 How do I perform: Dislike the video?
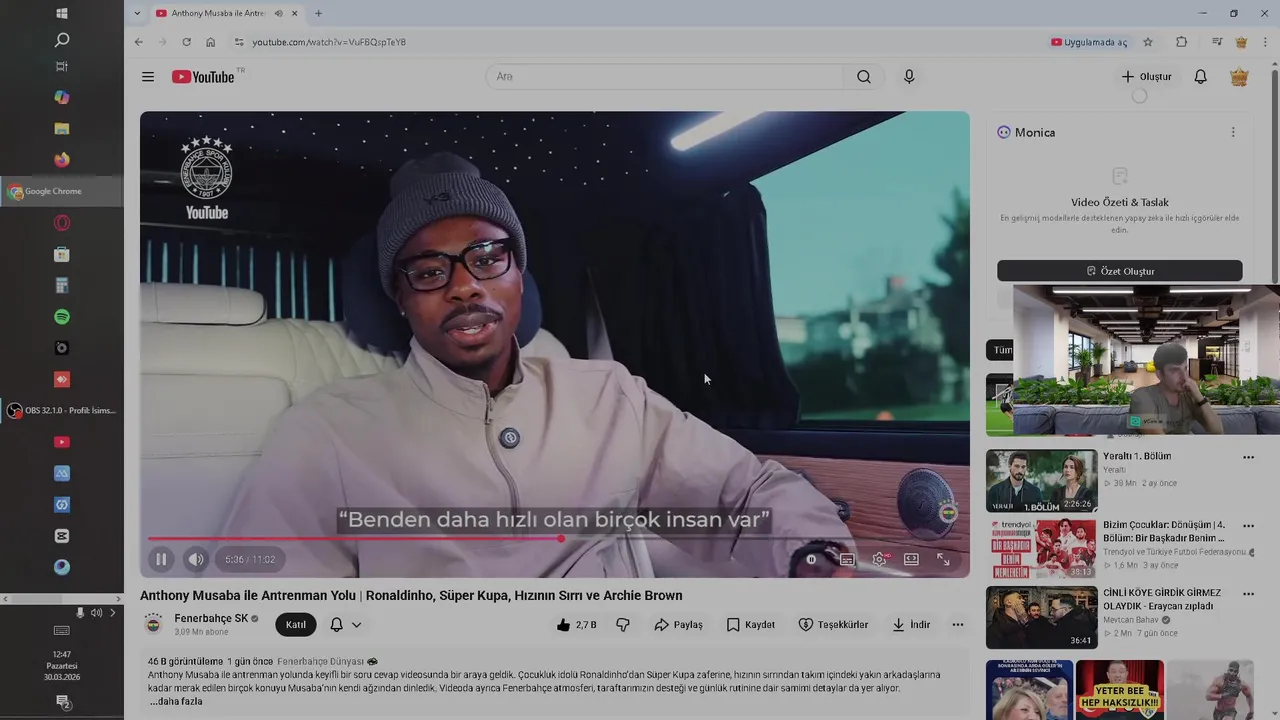[623, 625]
